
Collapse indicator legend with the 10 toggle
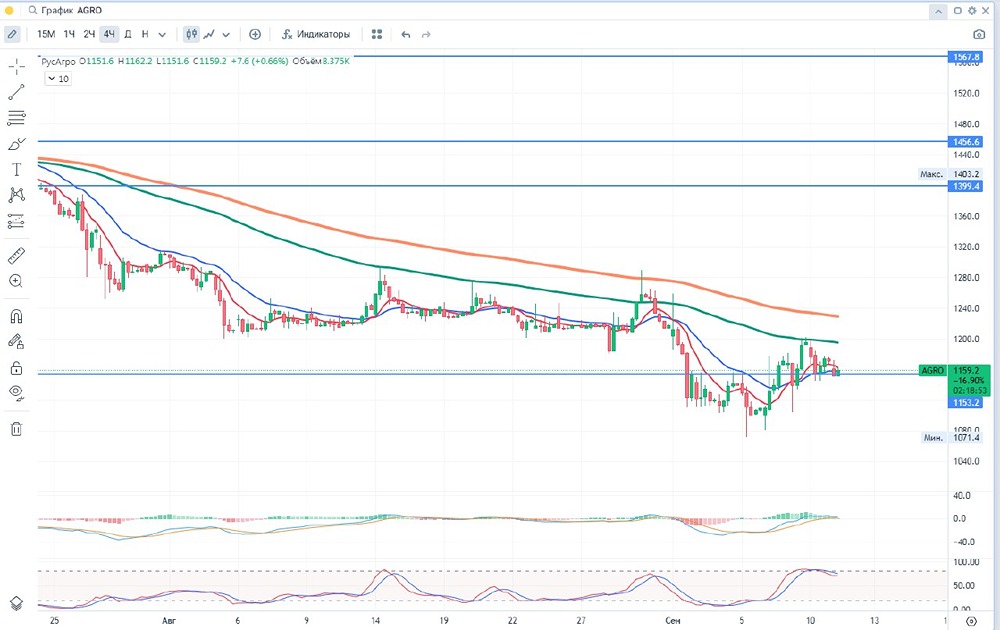coord(58,78)
